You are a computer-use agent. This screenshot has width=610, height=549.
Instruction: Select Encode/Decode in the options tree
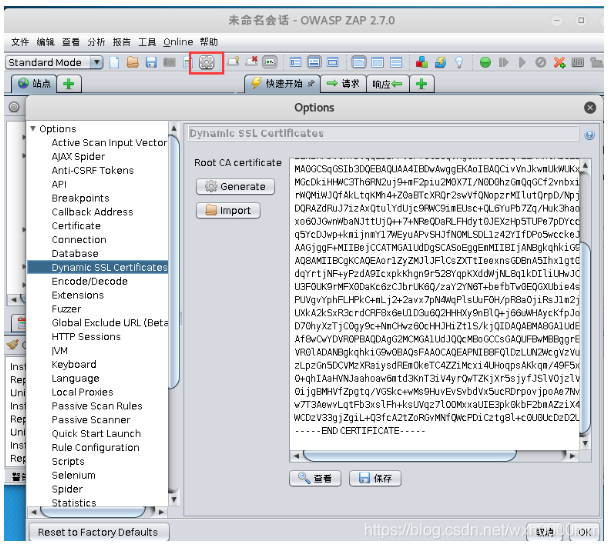[x=89, y=281]
